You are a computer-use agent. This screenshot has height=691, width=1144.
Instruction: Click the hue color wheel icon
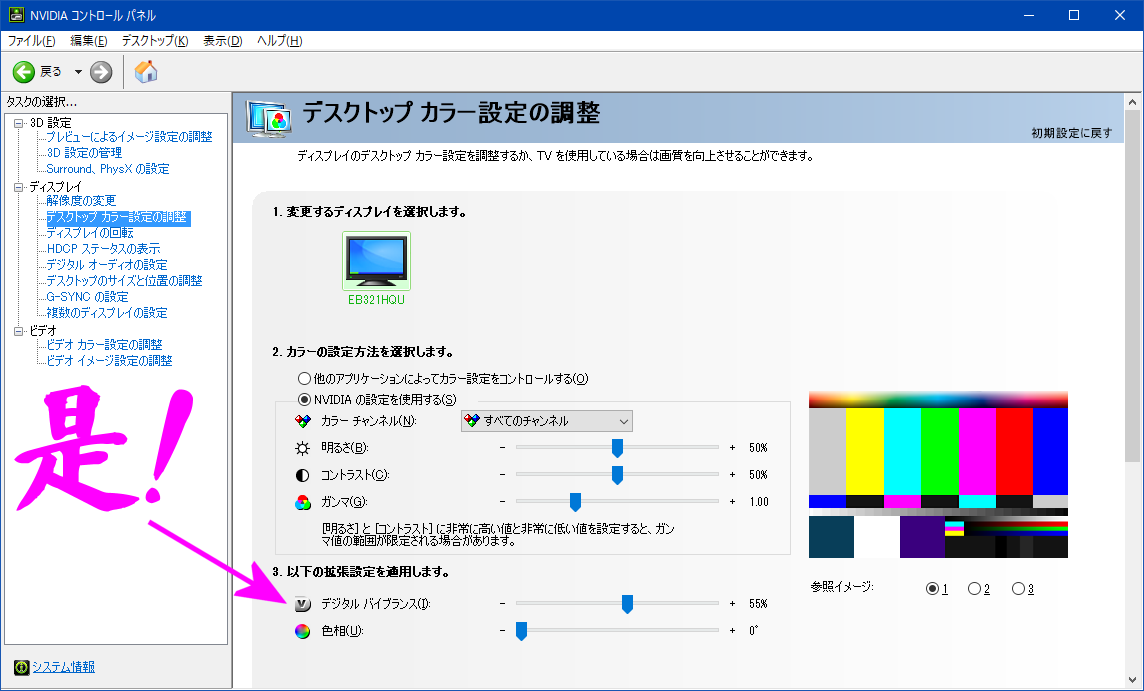[x=302, y=631]
